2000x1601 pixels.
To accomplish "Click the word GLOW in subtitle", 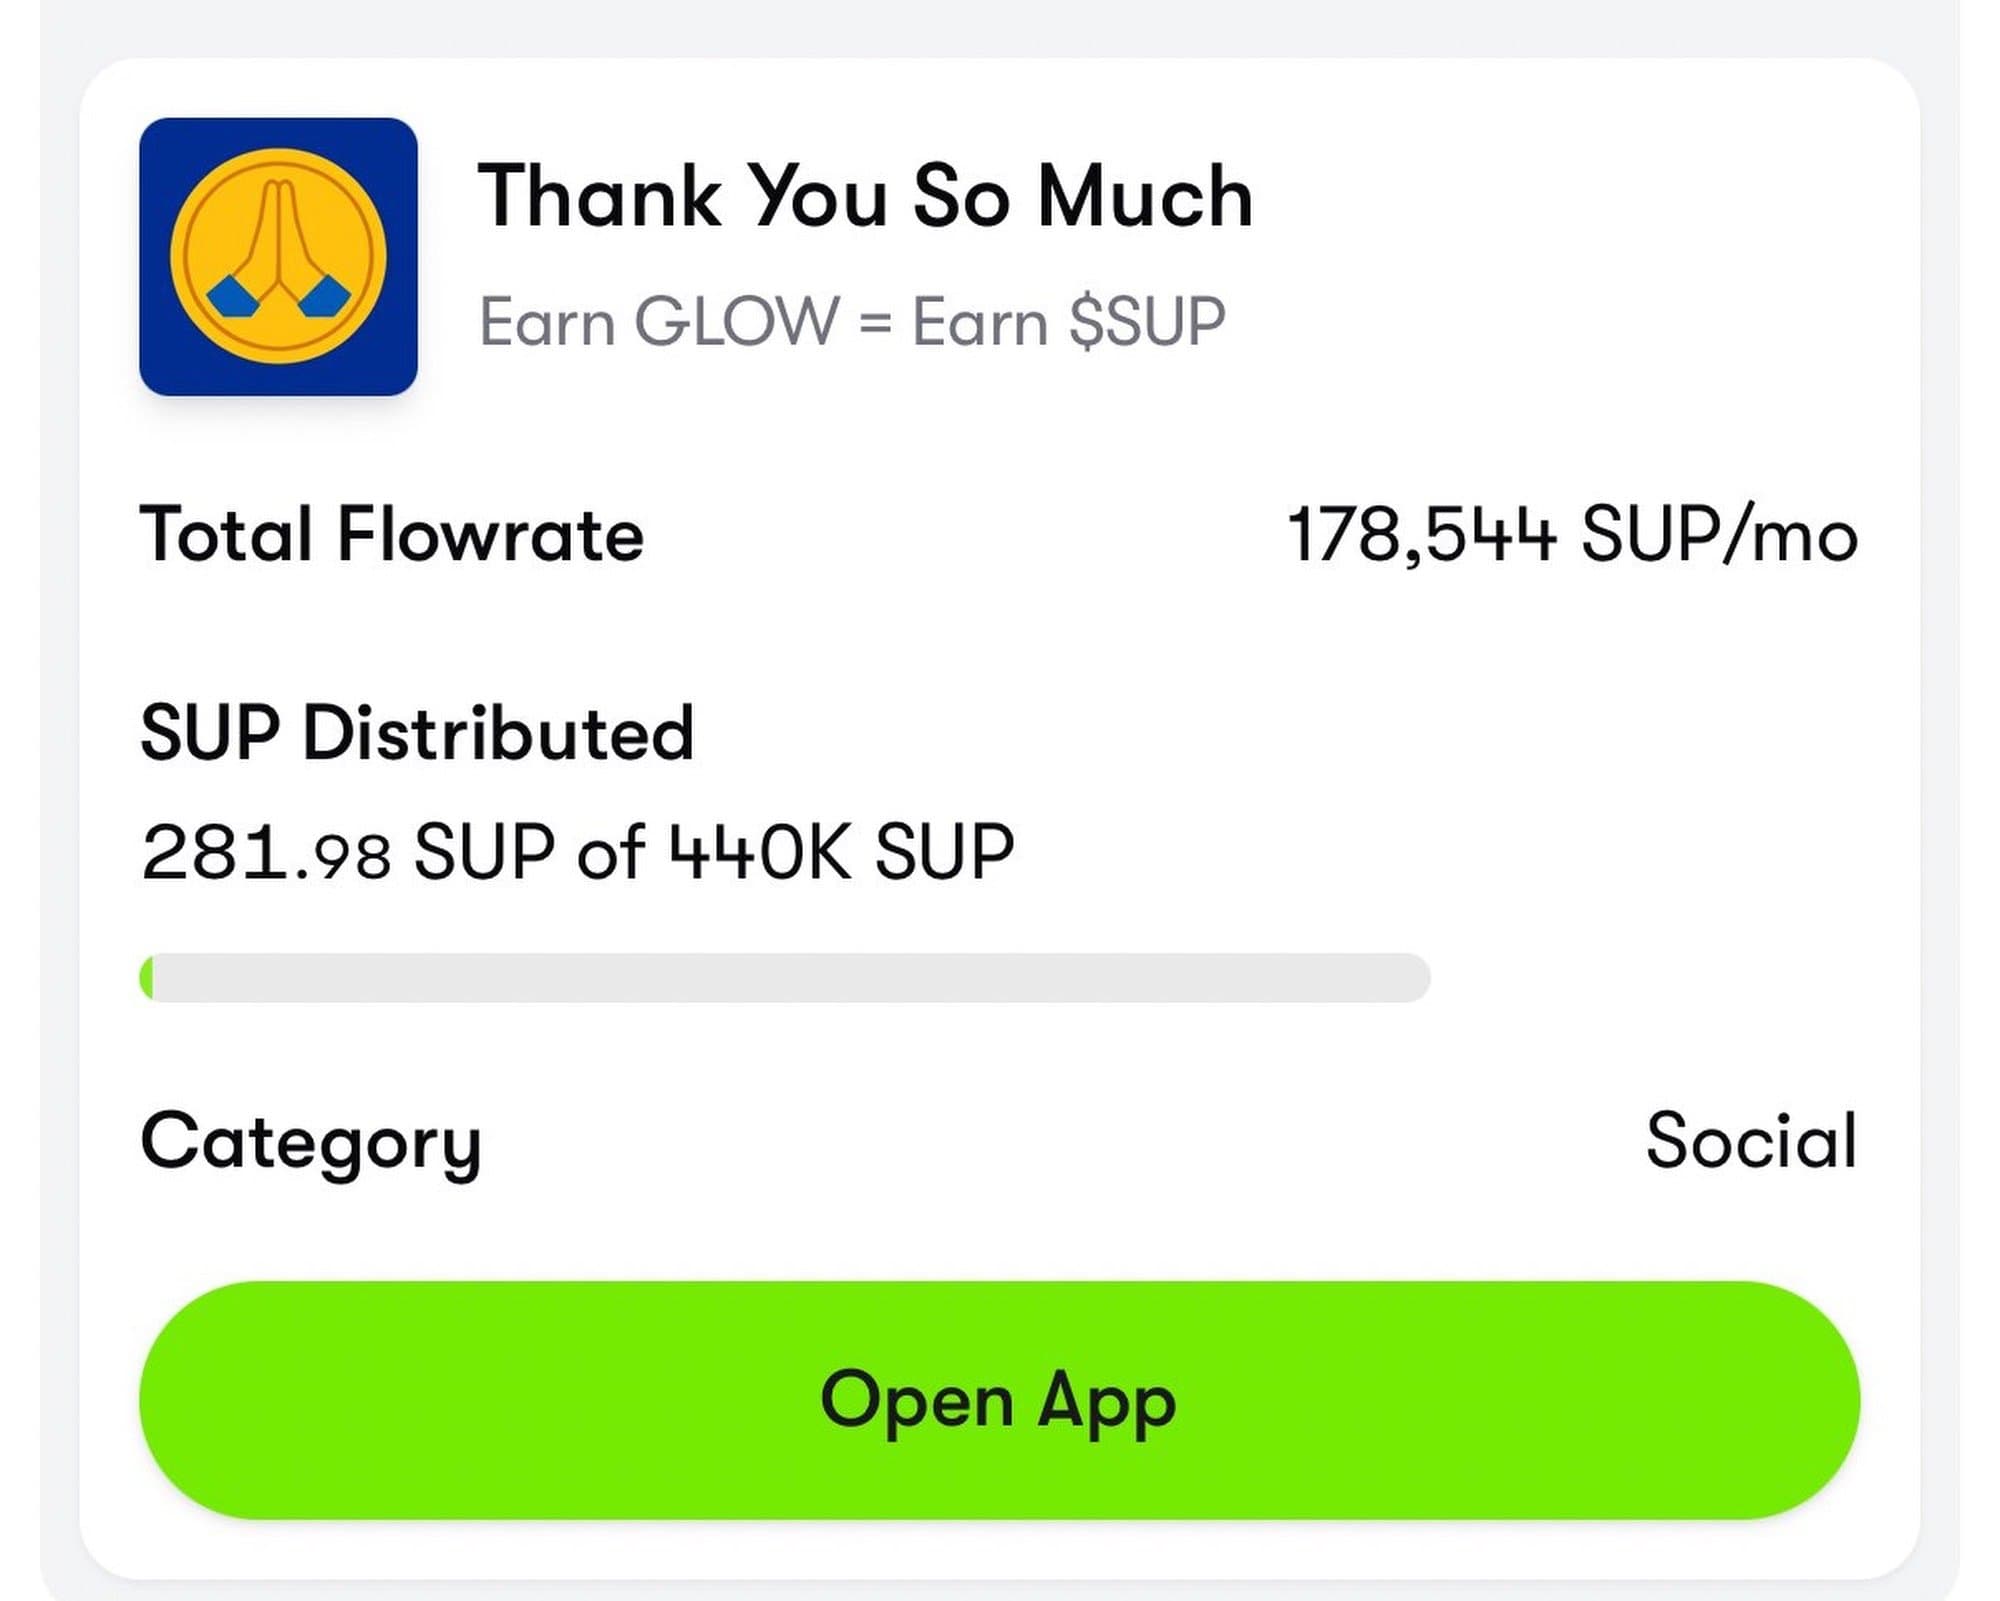I will [736, 322].
